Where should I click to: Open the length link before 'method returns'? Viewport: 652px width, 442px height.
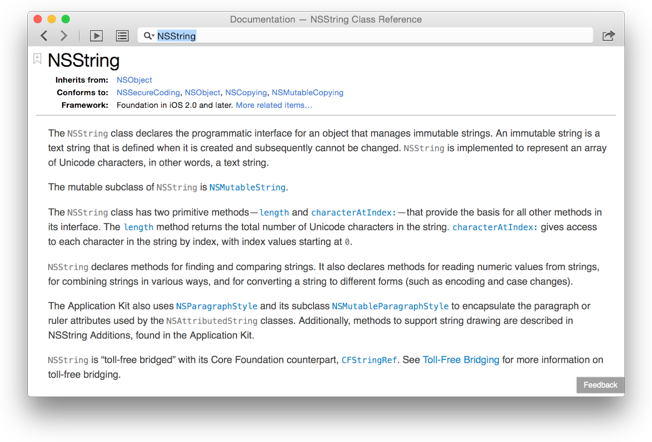click(x=138, y=227)
